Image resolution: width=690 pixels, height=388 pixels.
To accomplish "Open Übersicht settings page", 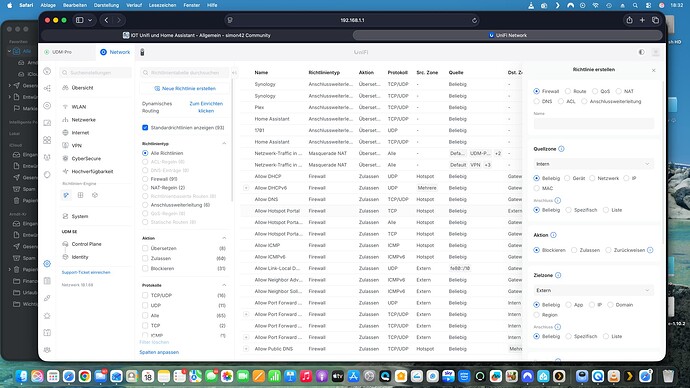I will pyautogui.click(x=82, y=88).
